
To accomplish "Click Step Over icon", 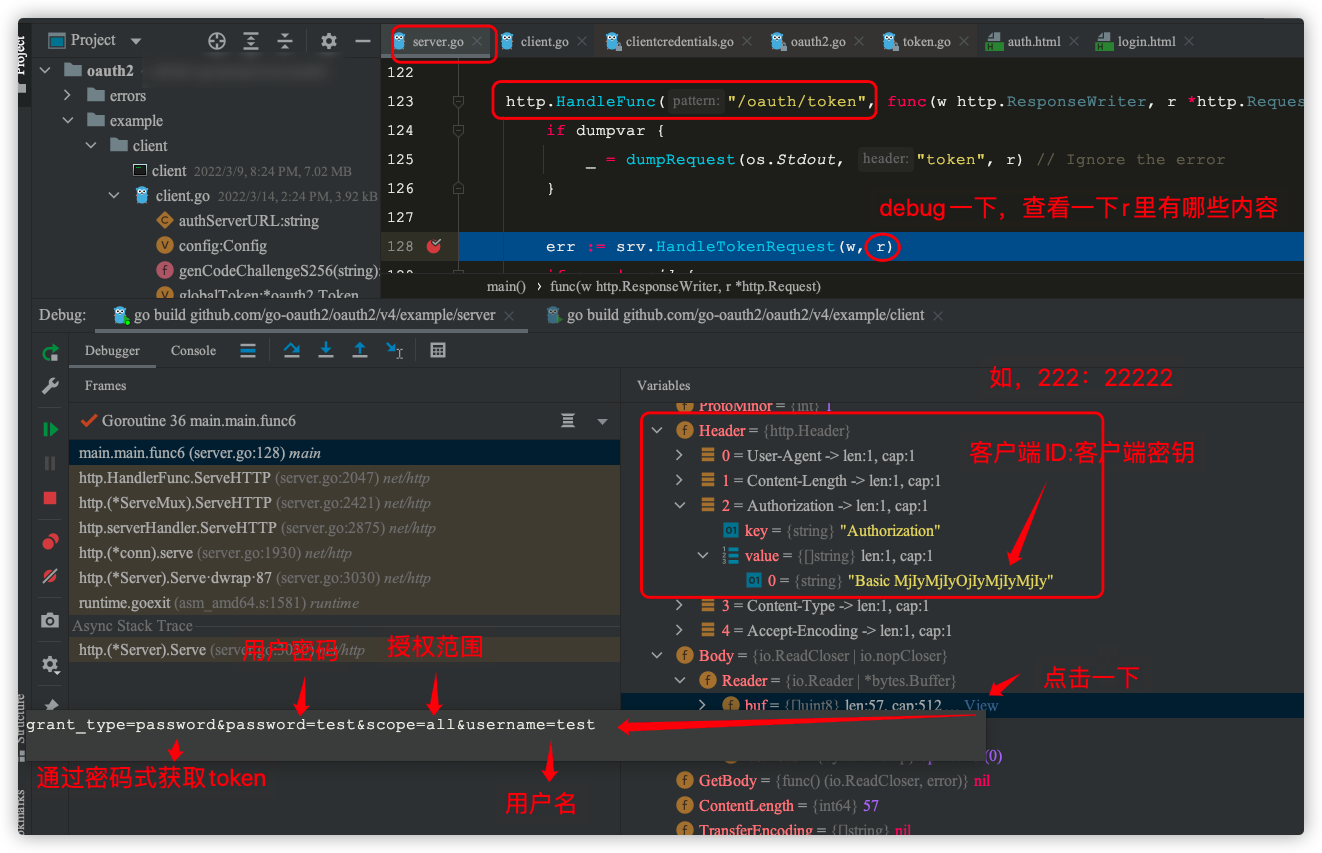I will (x=292, y=350).
